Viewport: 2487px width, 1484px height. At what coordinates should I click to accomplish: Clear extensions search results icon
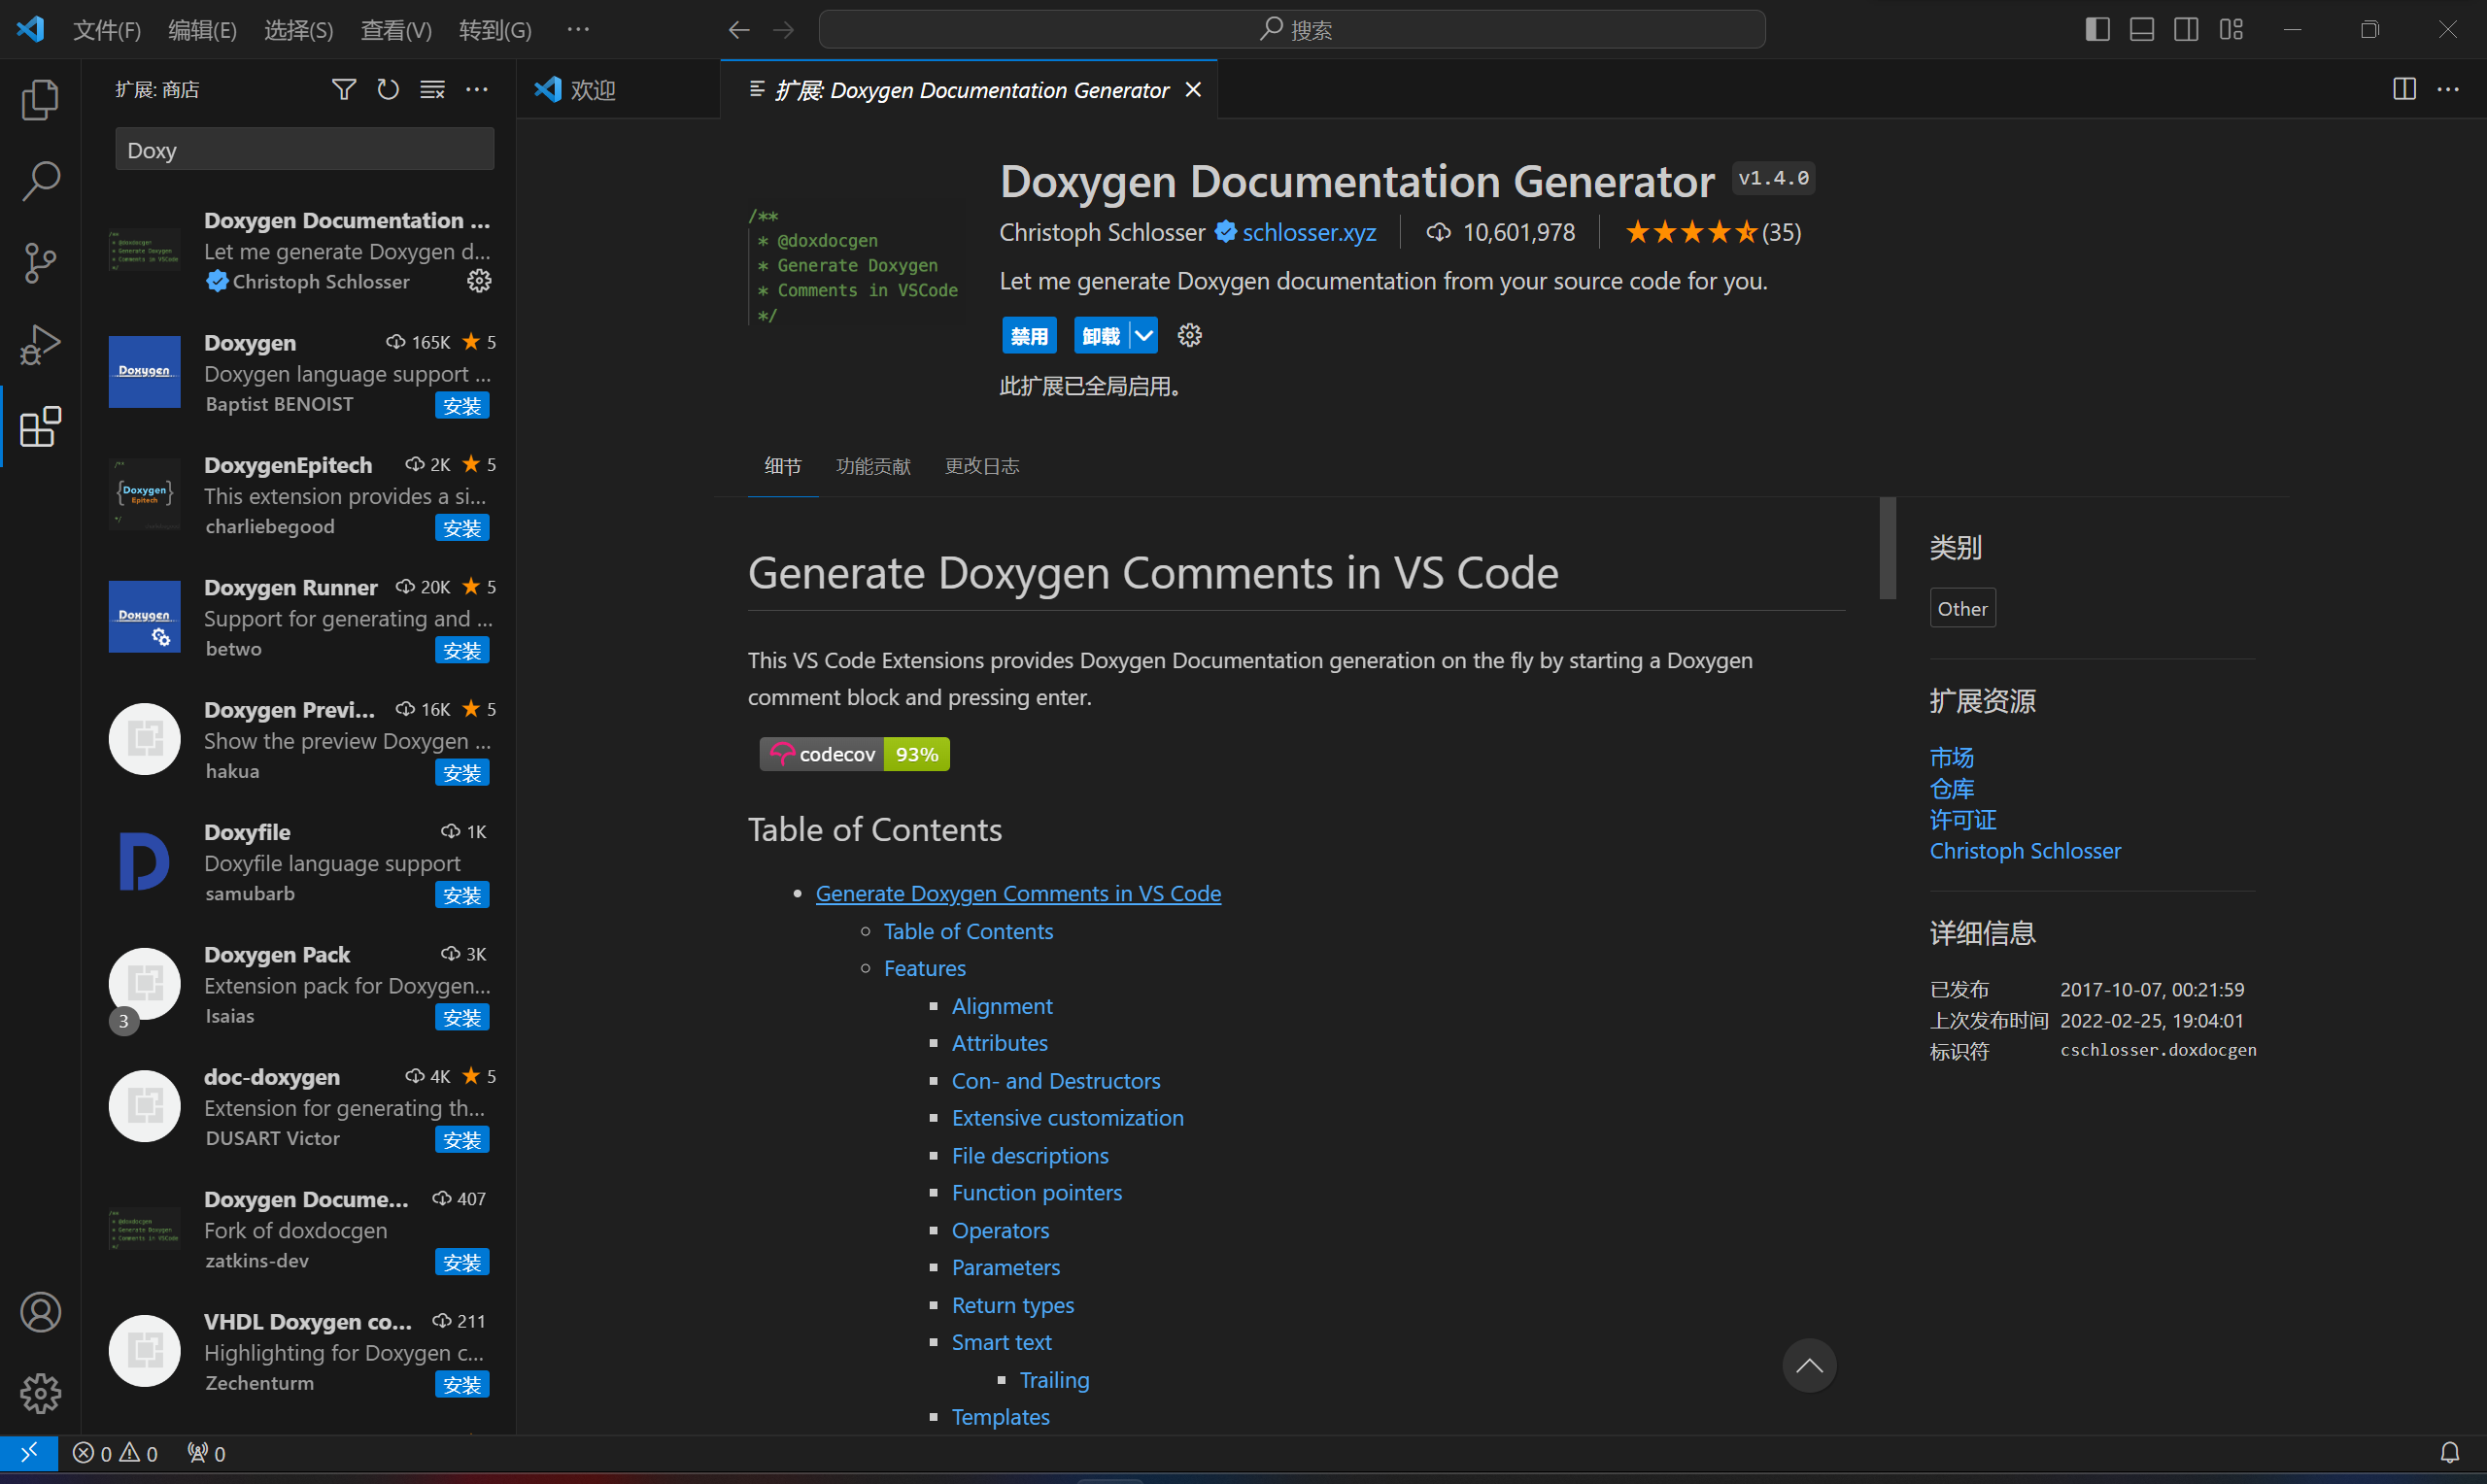[x=432, y=90]
